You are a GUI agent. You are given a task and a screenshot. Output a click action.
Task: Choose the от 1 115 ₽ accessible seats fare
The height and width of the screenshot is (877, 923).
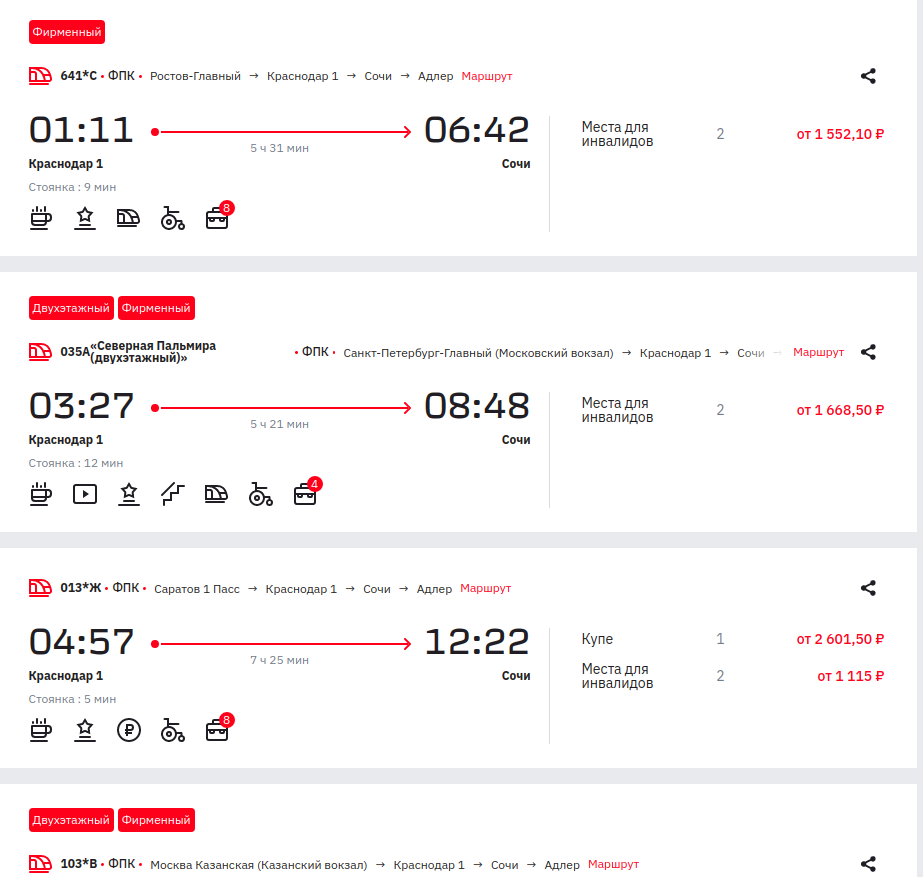pyautogui.click(x=850, y=676)
